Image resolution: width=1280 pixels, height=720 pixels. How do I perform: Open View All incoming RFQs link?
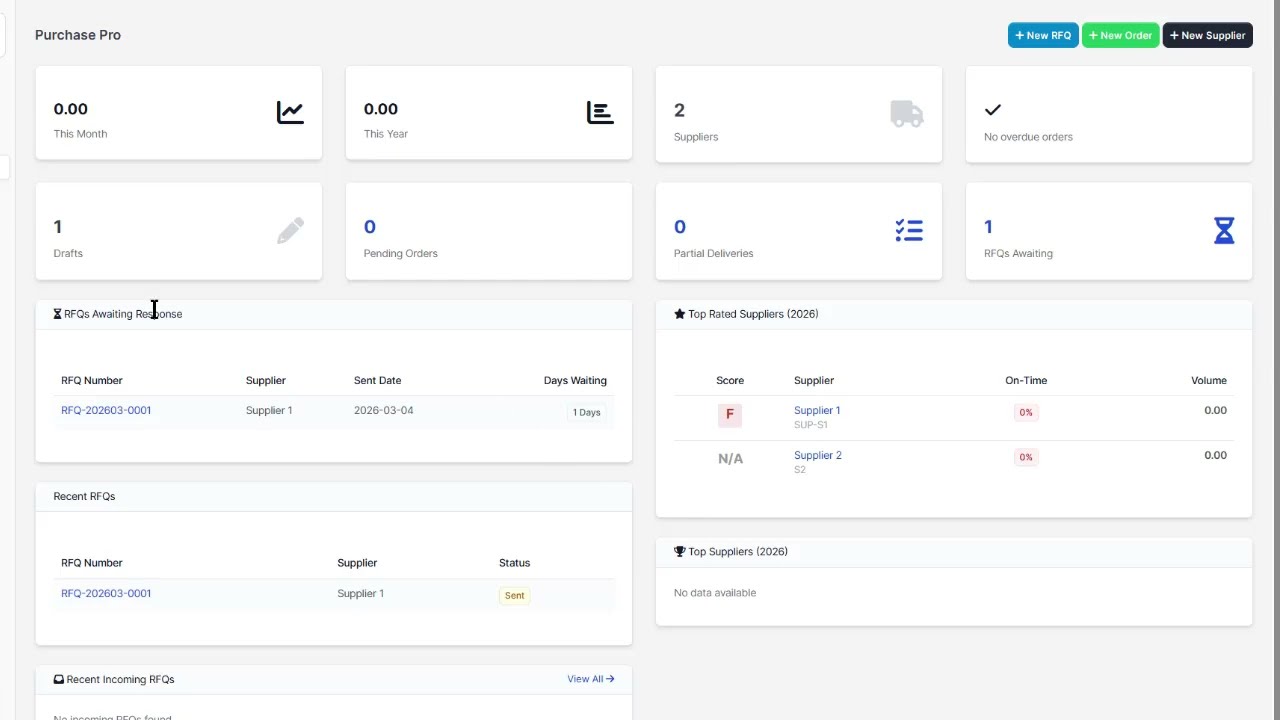coord(590,679)
